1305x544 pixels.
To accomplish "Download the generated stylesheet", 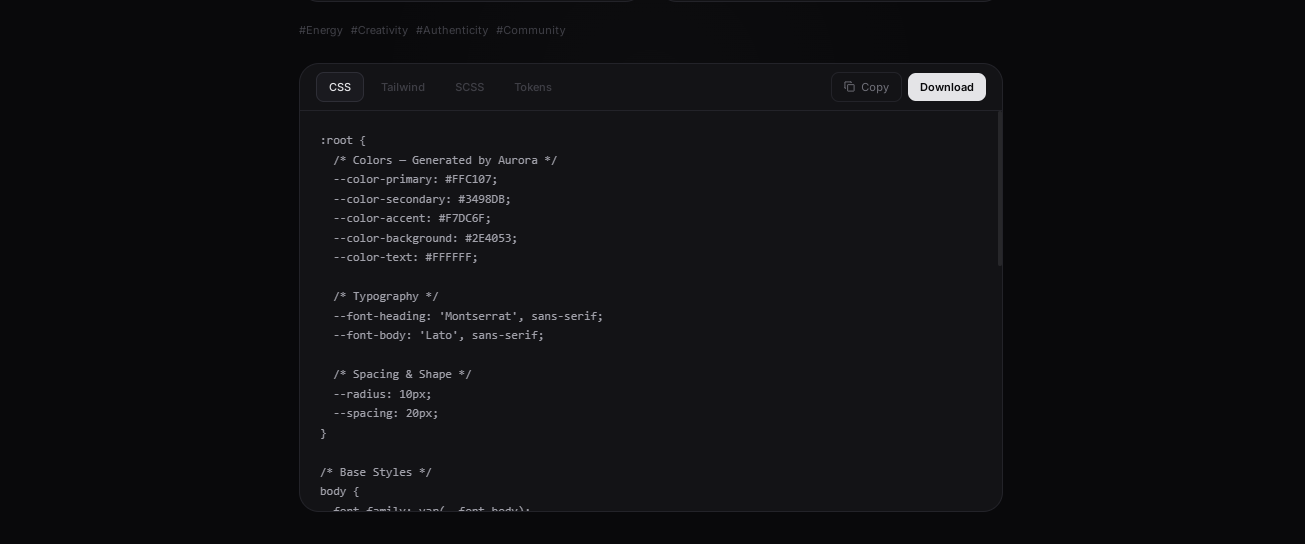I will tap(946, 87).
